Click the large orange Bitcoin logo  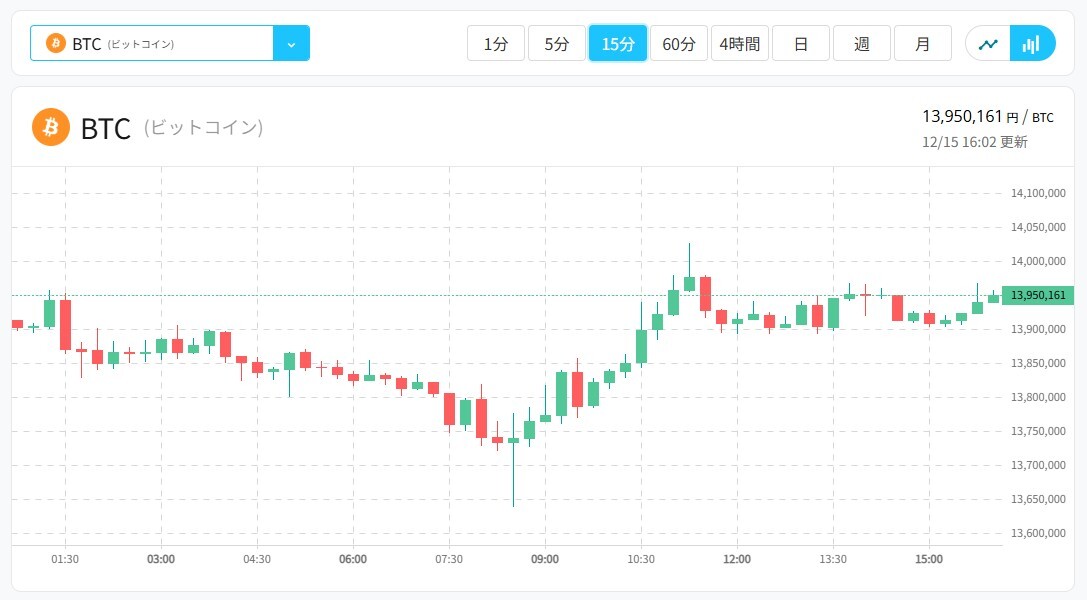[51, 127]
